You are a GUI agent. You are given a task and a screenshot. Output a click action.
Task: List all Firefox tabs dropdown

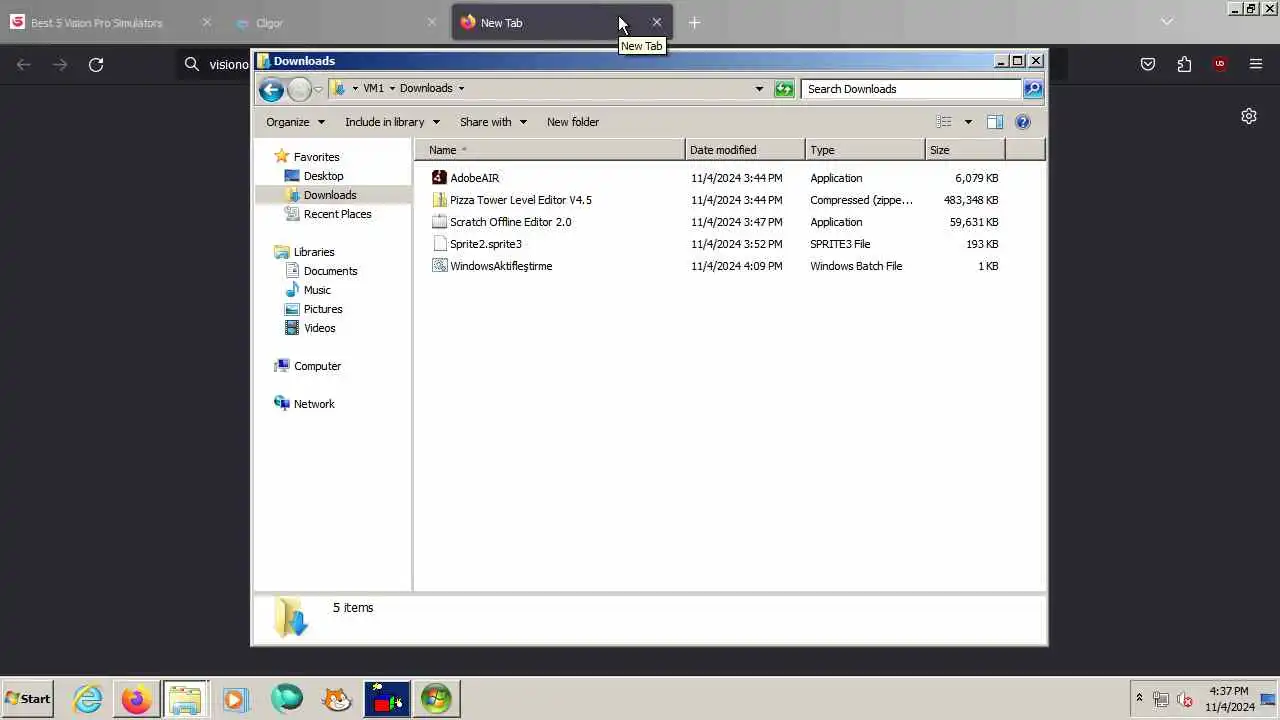point(1166,22)
